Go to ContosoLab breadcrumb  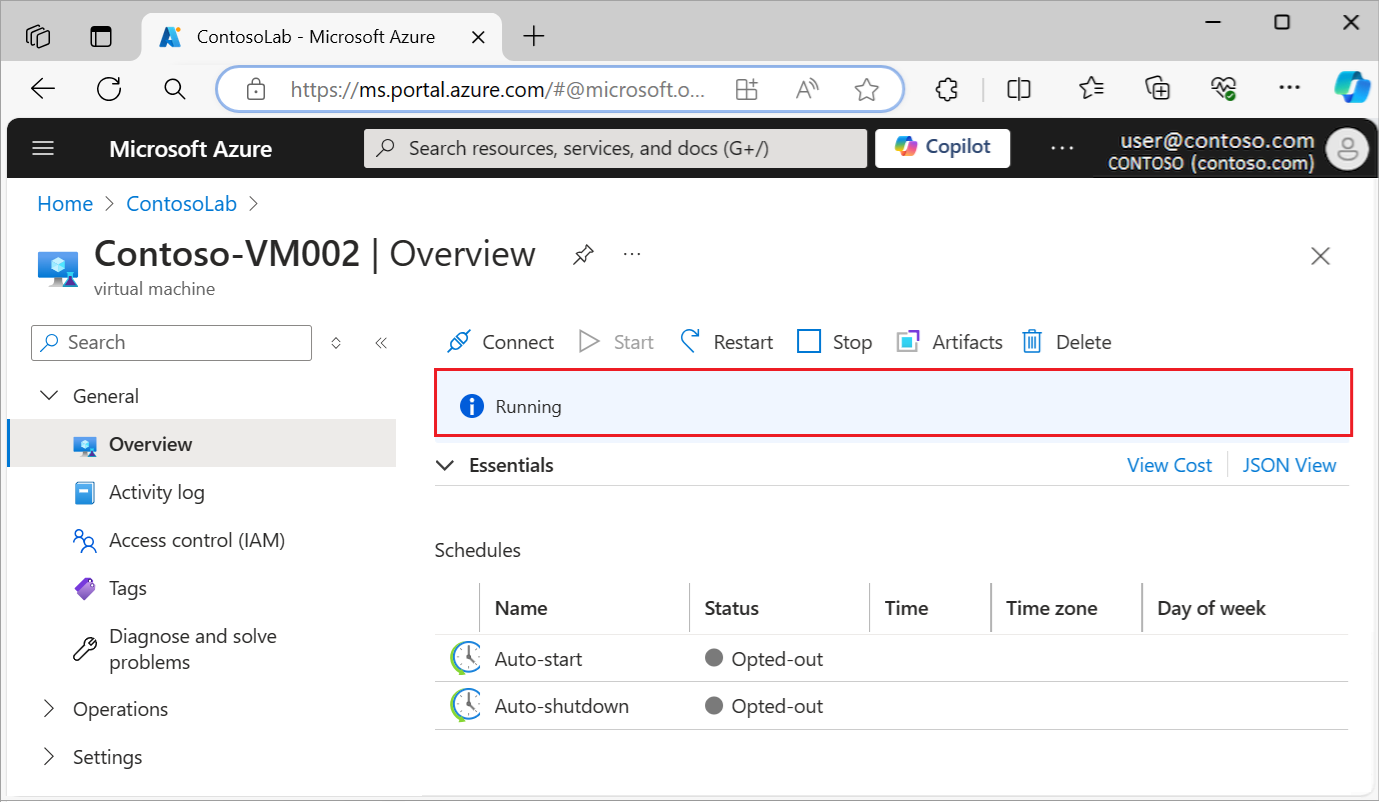(182, 204)
